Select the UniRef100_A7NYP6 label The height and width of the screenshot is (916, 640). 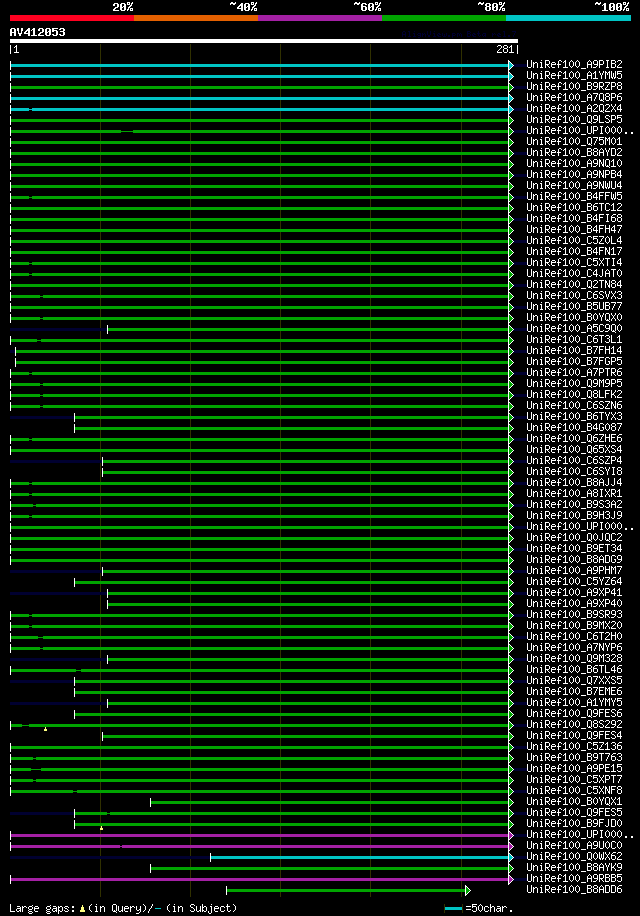[574, 647]
